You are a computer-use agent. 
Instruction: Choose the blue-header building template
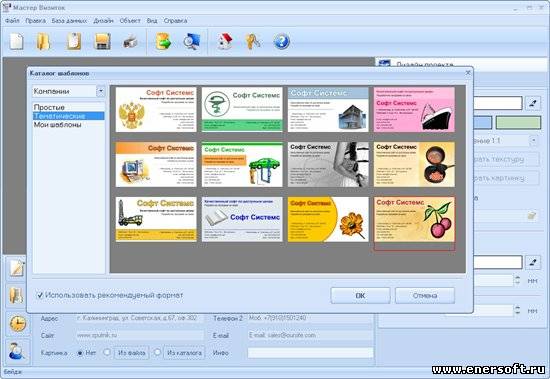click(x=328, y=109)
